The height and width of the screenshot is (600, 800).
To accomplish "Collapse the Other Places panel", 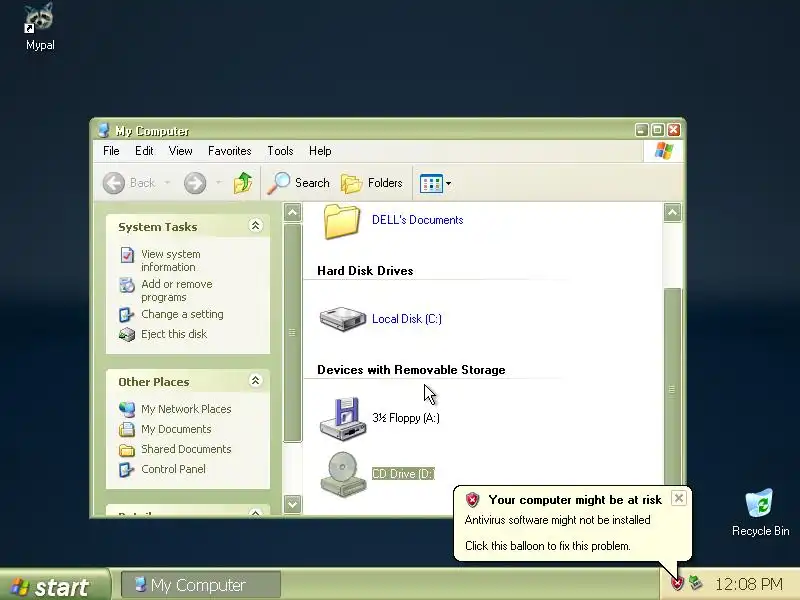I will [255, 381].
